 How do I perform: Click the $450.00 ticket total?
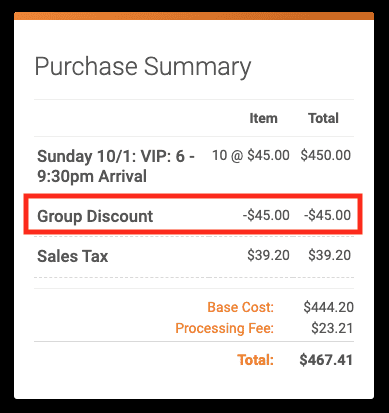(x=326, y=155)
